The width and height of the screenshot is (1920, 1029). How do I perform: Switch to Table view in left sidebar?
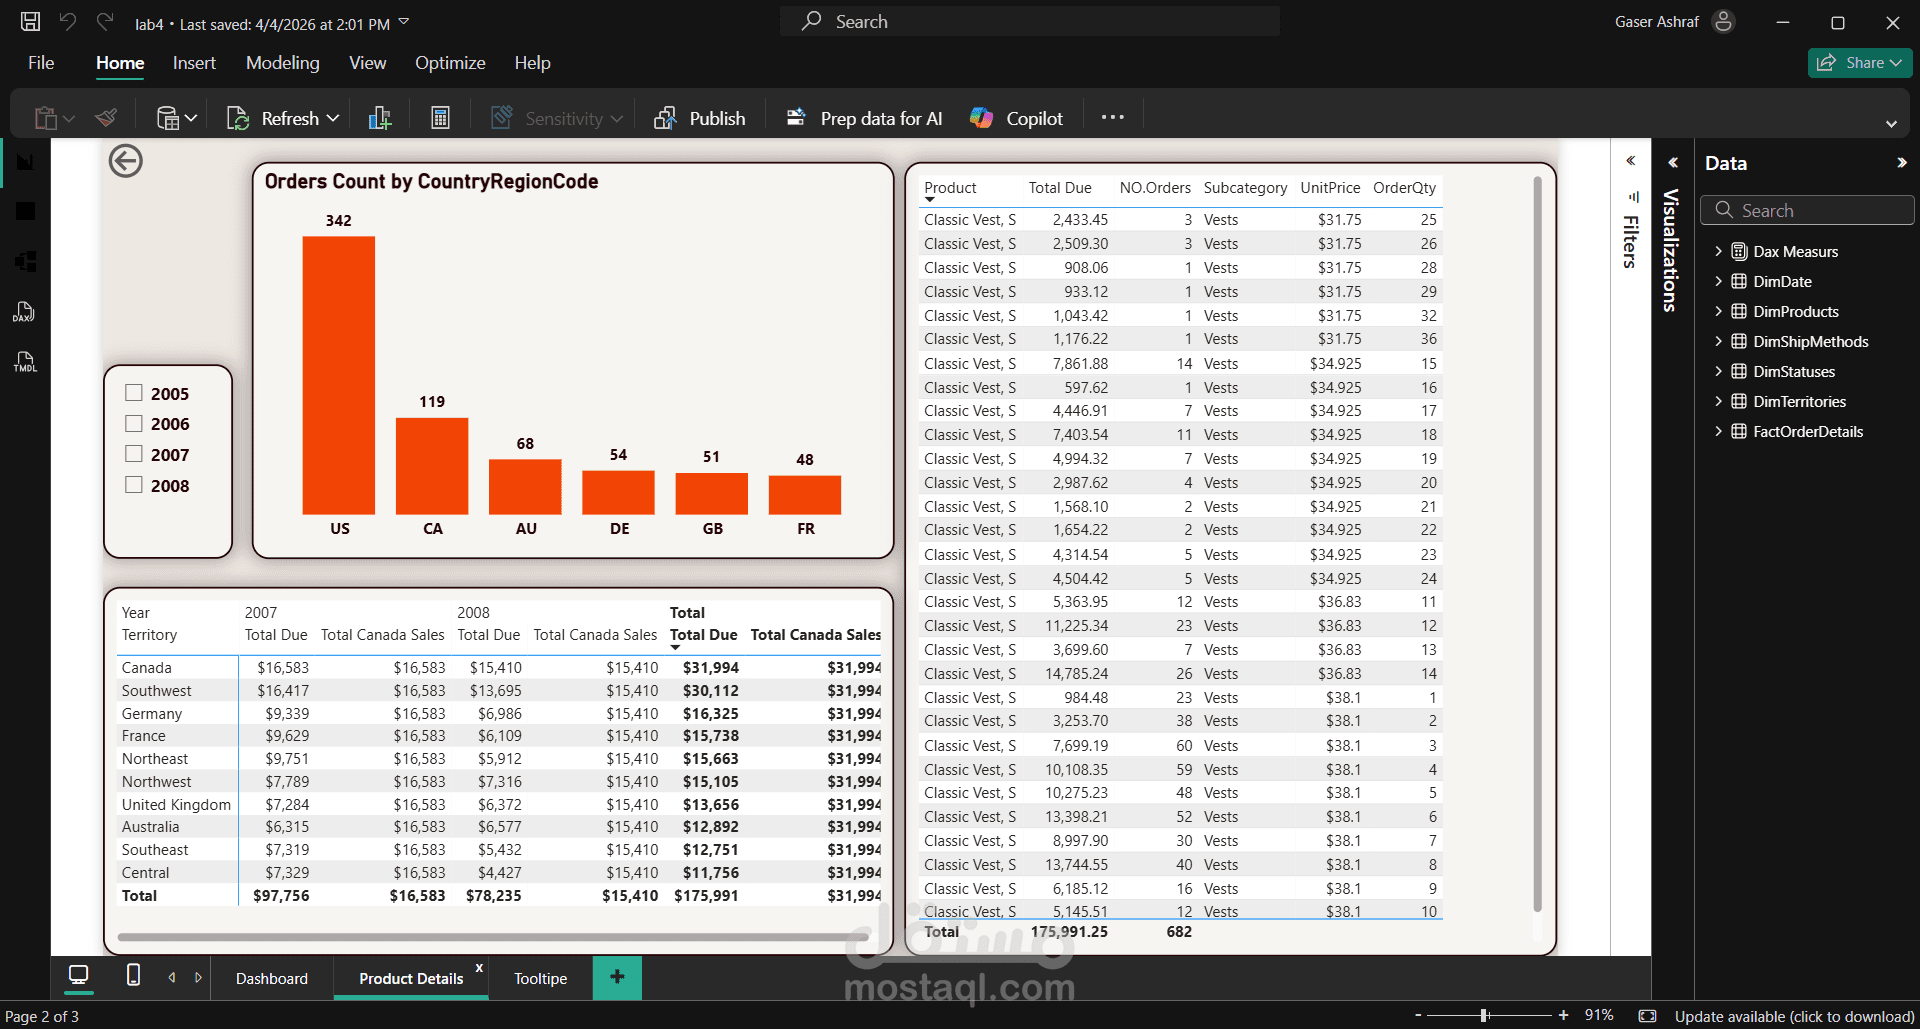click(x=26, y=211)
